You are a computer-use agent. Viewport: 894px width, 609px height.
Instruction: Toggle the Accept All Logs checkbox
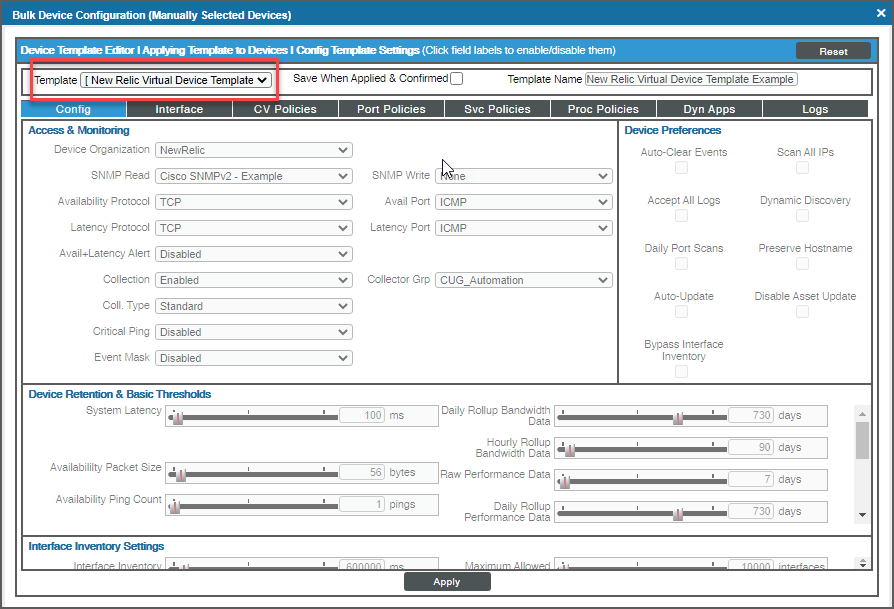681,216
